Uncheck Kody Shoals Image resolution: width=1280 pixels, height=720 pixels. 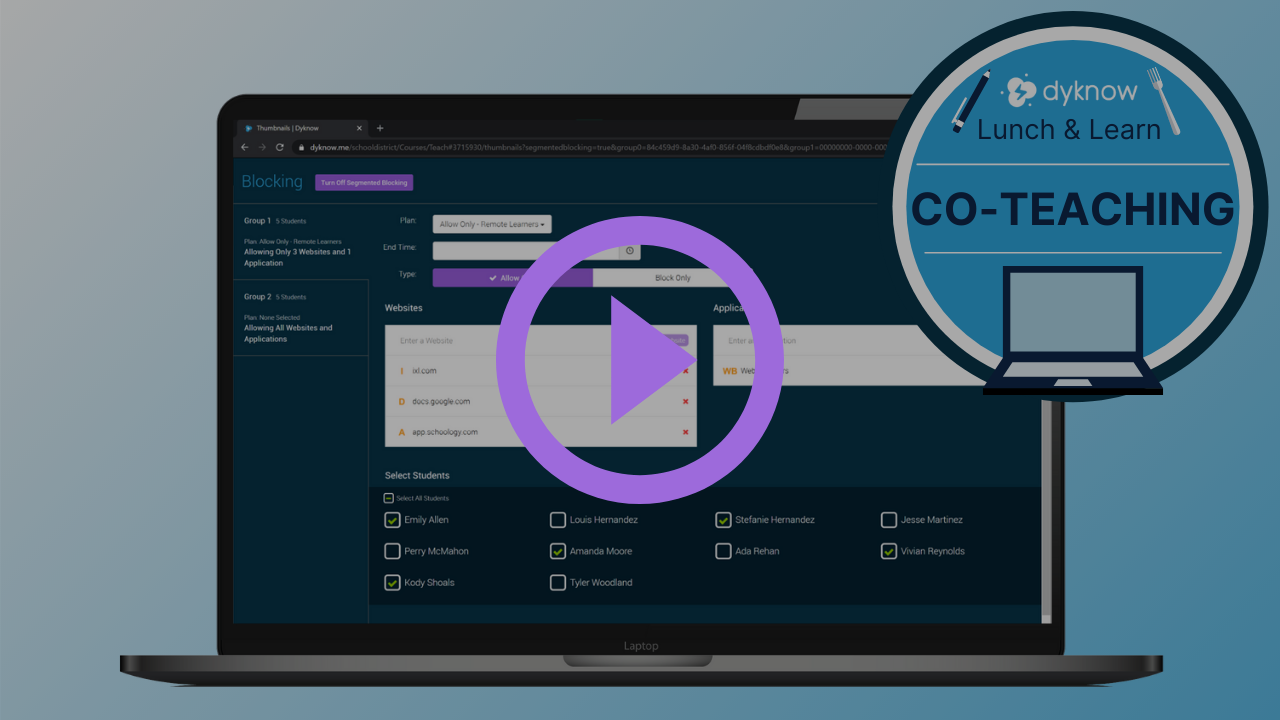392,582
